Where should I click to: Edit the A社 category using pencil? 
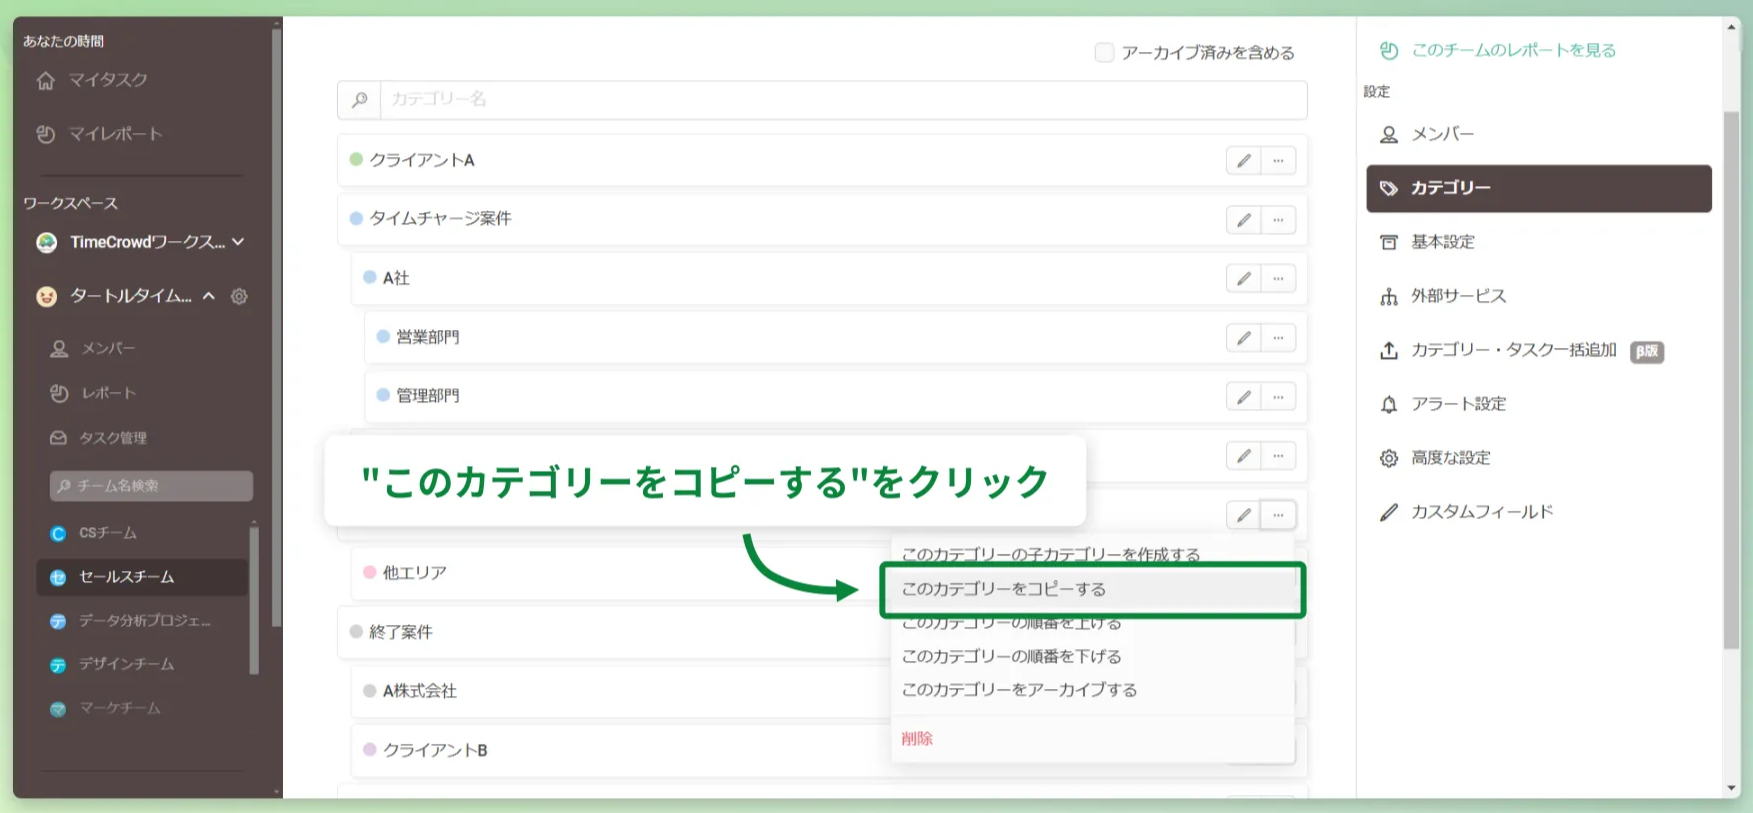1243,279
